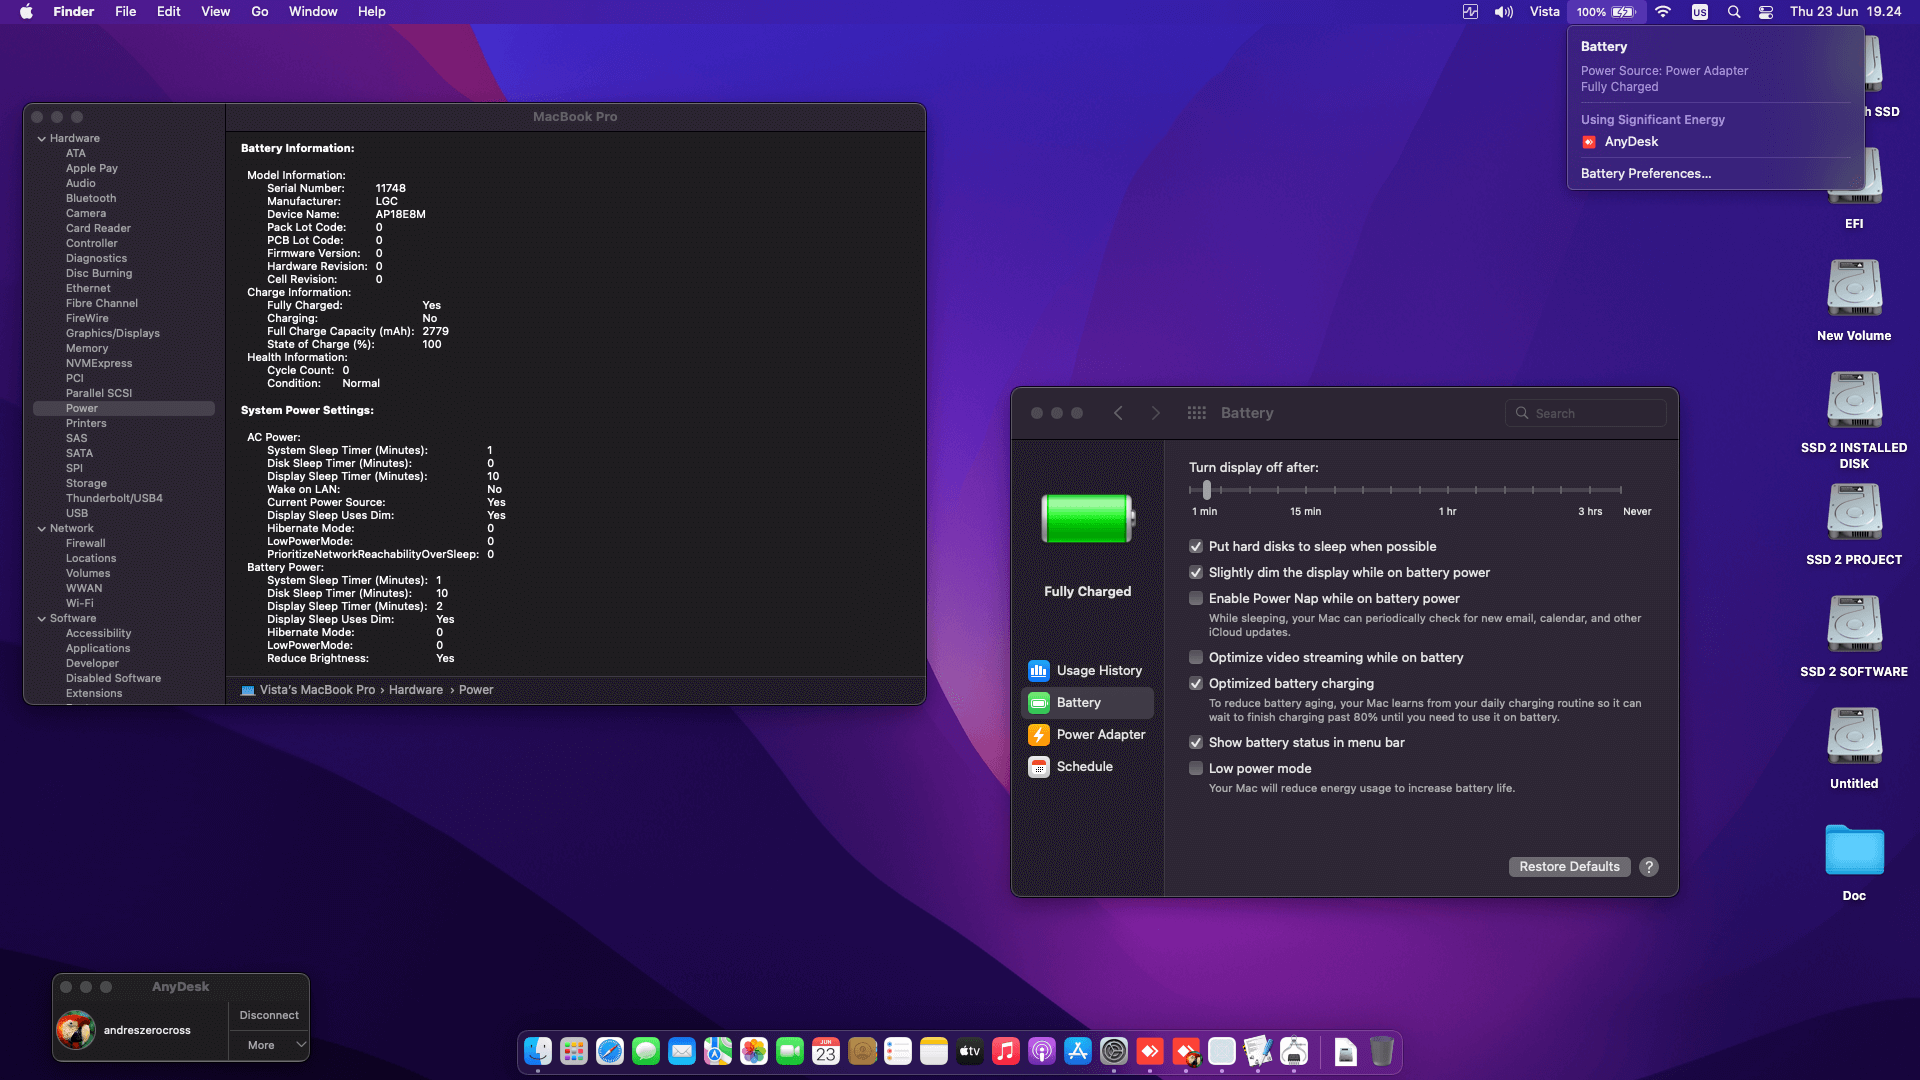Open the Window menu
Viewport: 1920px width, 1080px height.
(313, 12)
